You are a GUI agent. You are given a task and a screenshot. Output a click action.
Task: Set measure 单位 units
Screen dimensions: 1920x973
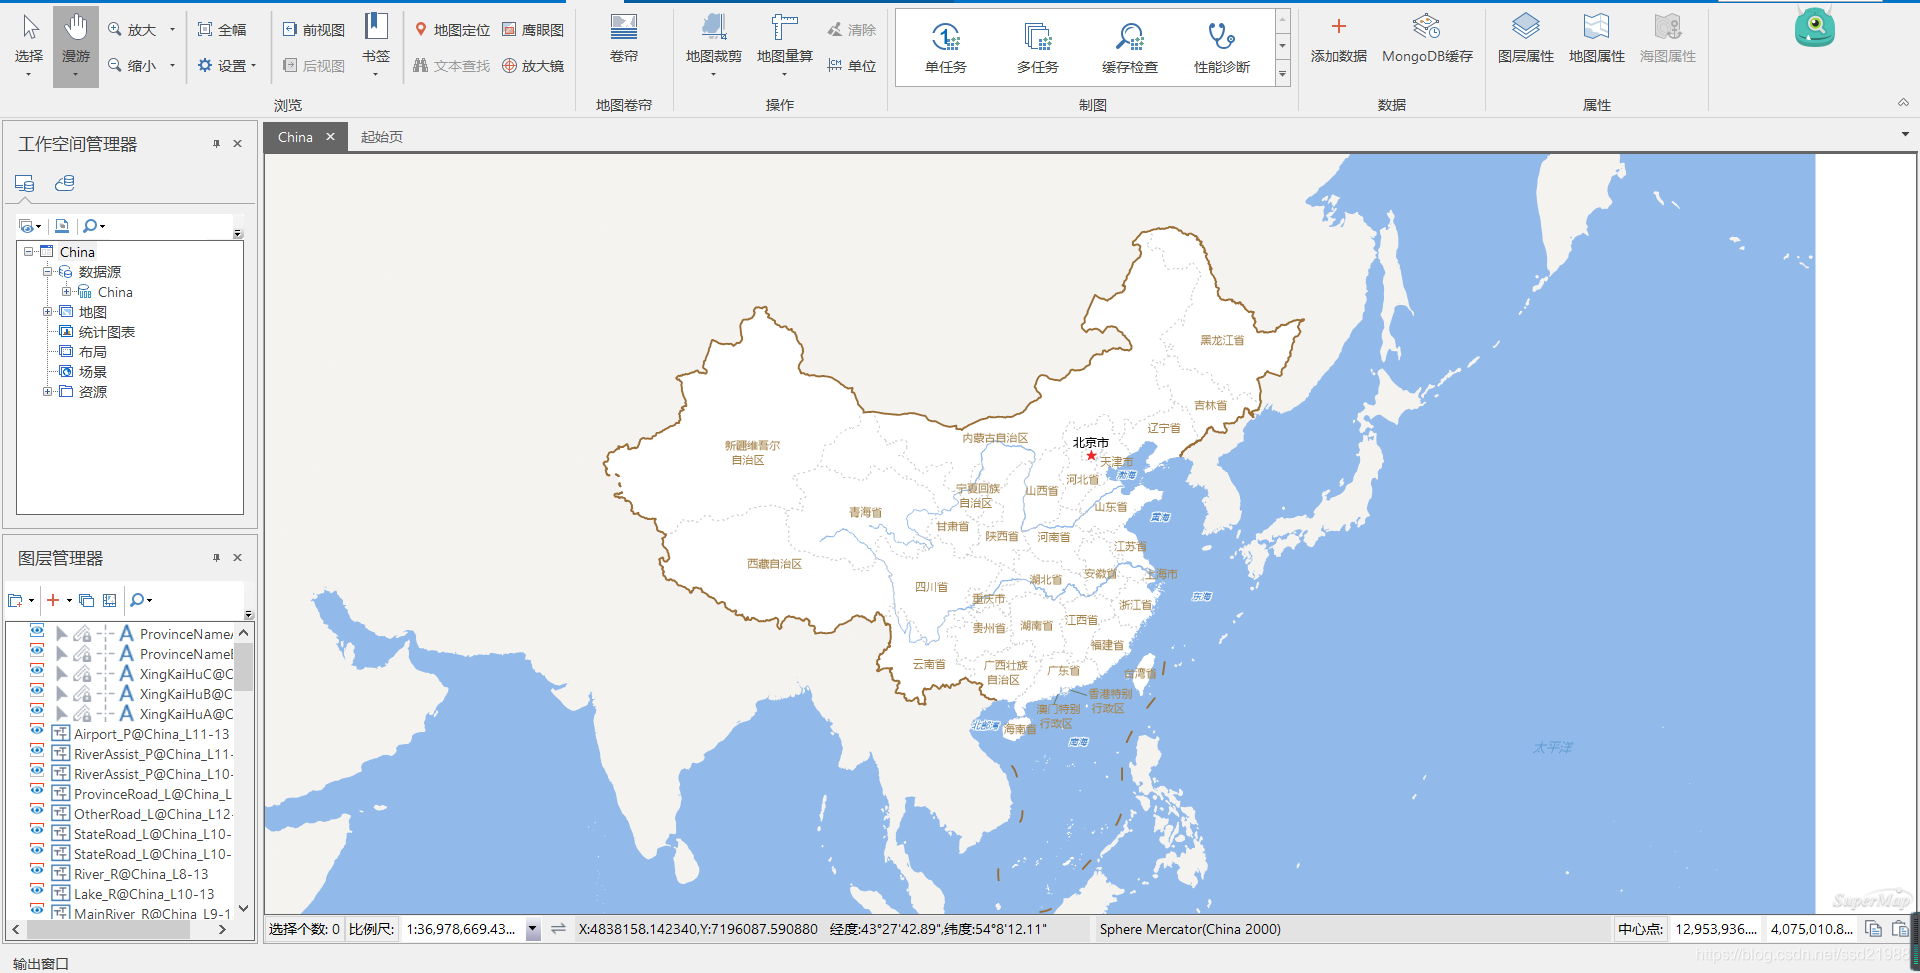pos(852,66)
